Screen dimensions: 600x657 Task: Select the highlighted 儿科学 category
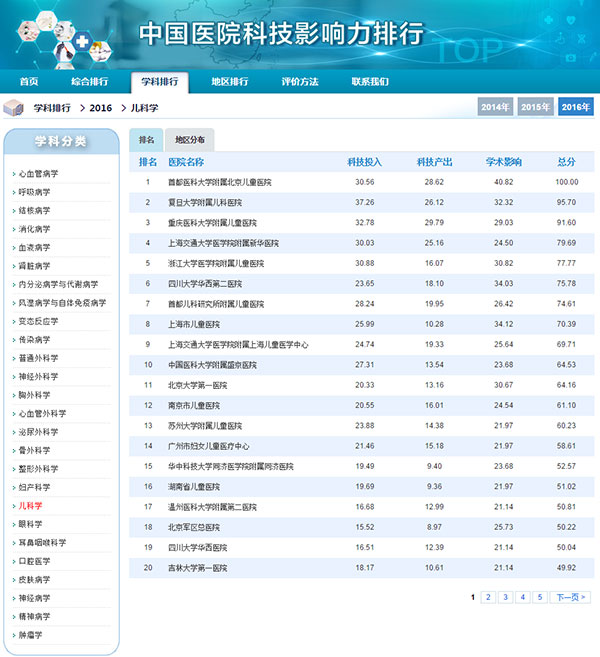click(30, 506)
